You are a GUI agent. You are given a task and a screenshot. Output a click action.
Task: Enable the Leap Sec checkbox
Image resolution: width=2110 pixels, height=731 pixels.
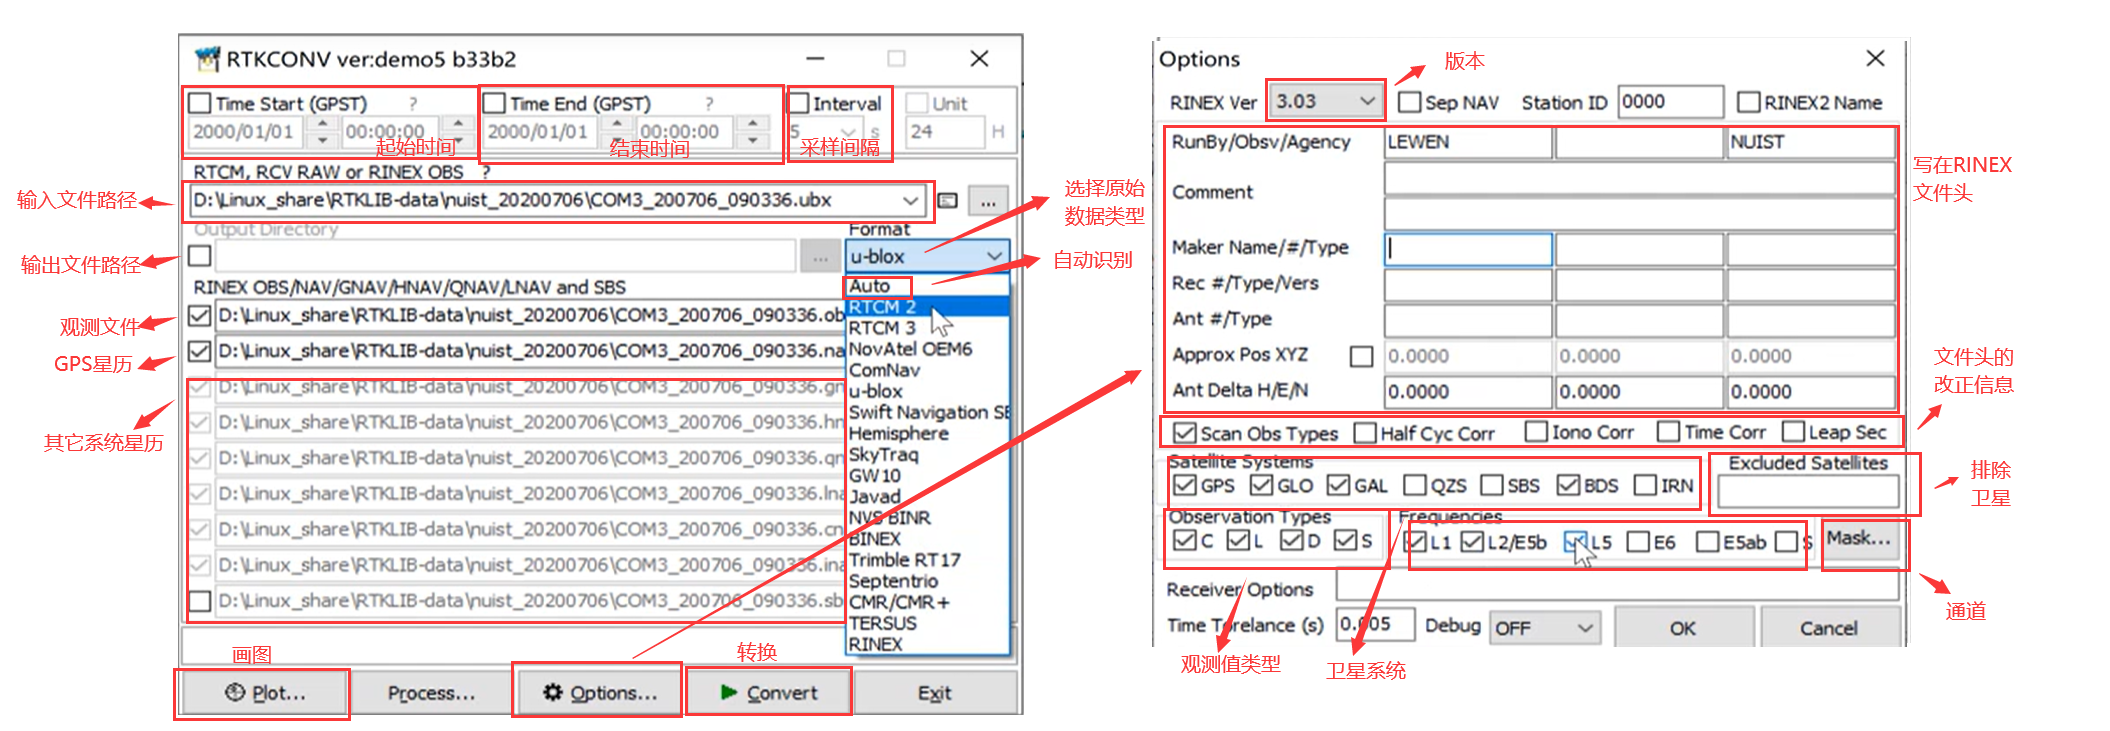pos(1793,432)
